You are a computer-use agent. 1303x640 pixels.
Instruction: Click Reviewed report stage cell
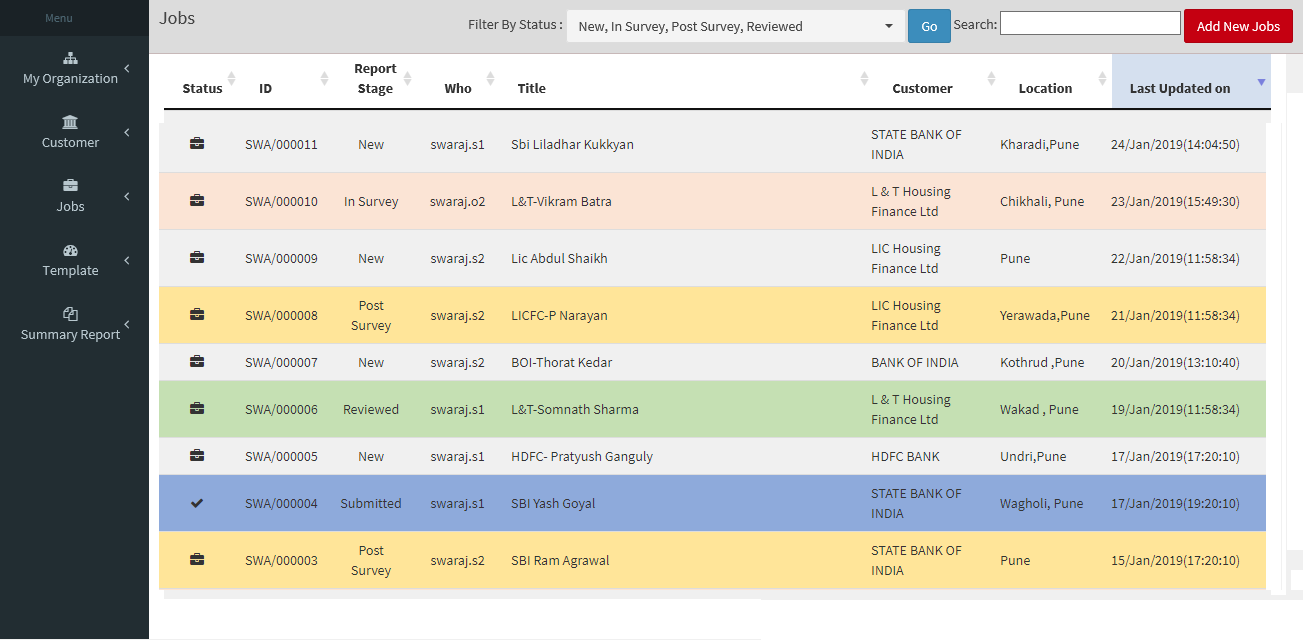click(x=371, y=409)
